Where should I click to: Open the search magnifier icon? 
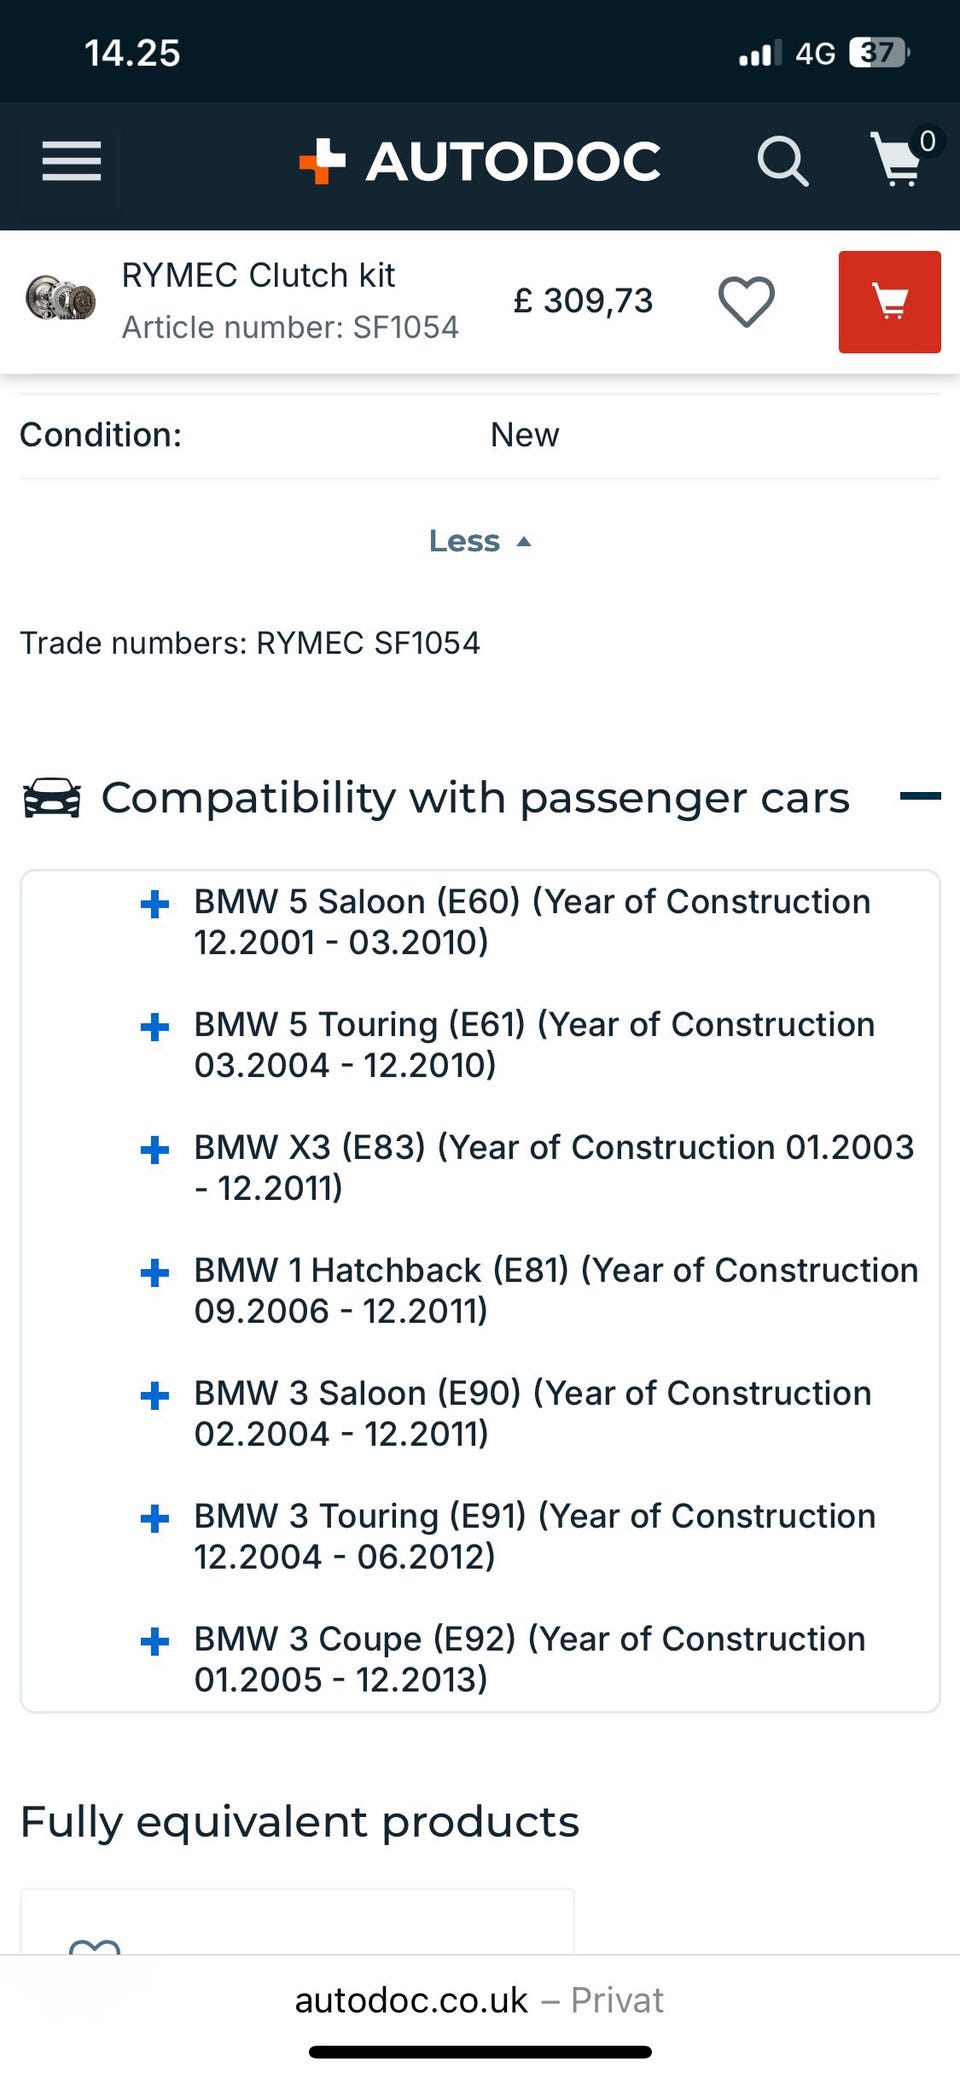point(782,161)
